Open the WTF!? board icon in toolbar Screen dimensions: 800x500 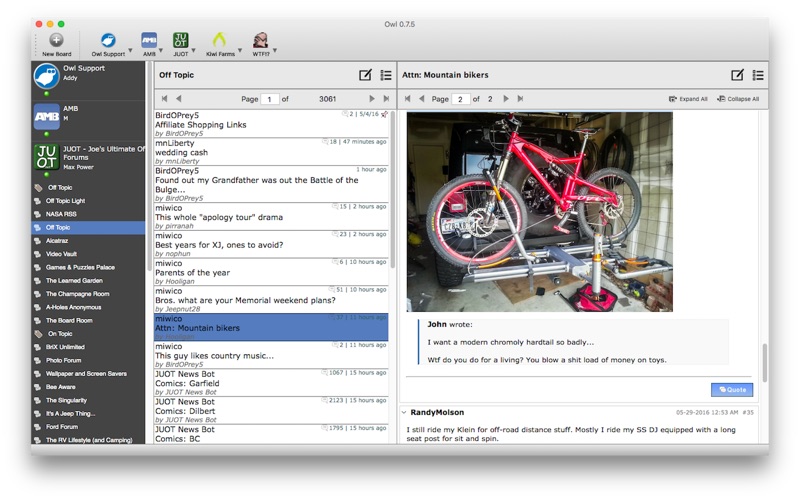[261, 40]
